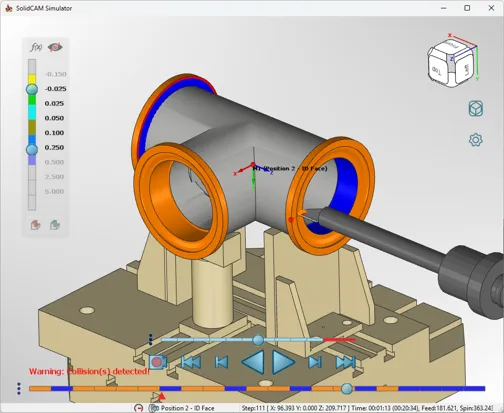Click the cyan color band on the scale
Screen dimensions: 504x413
tap(32, 112)
